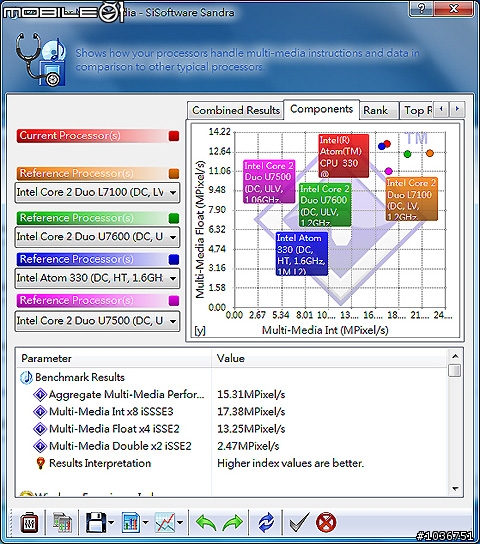Click orange reference processor color swatch
Screen dimensions: 480x544
tap(174, 173)
